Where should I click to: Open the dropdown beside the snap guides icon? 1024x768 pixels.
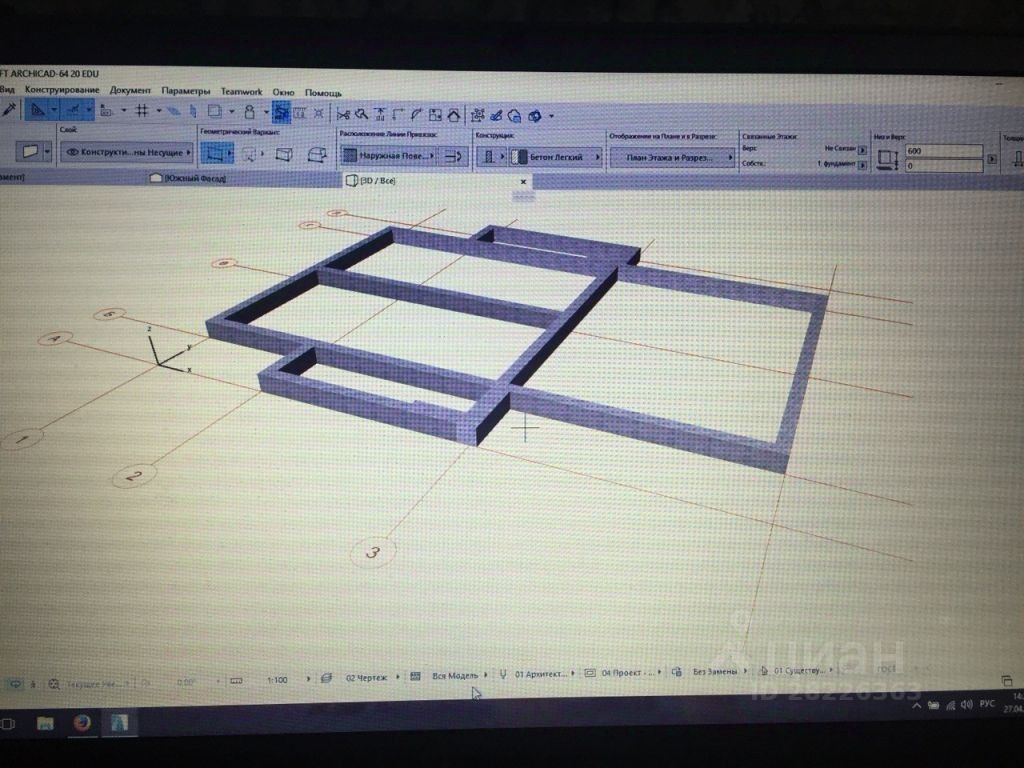coord(89,110)
